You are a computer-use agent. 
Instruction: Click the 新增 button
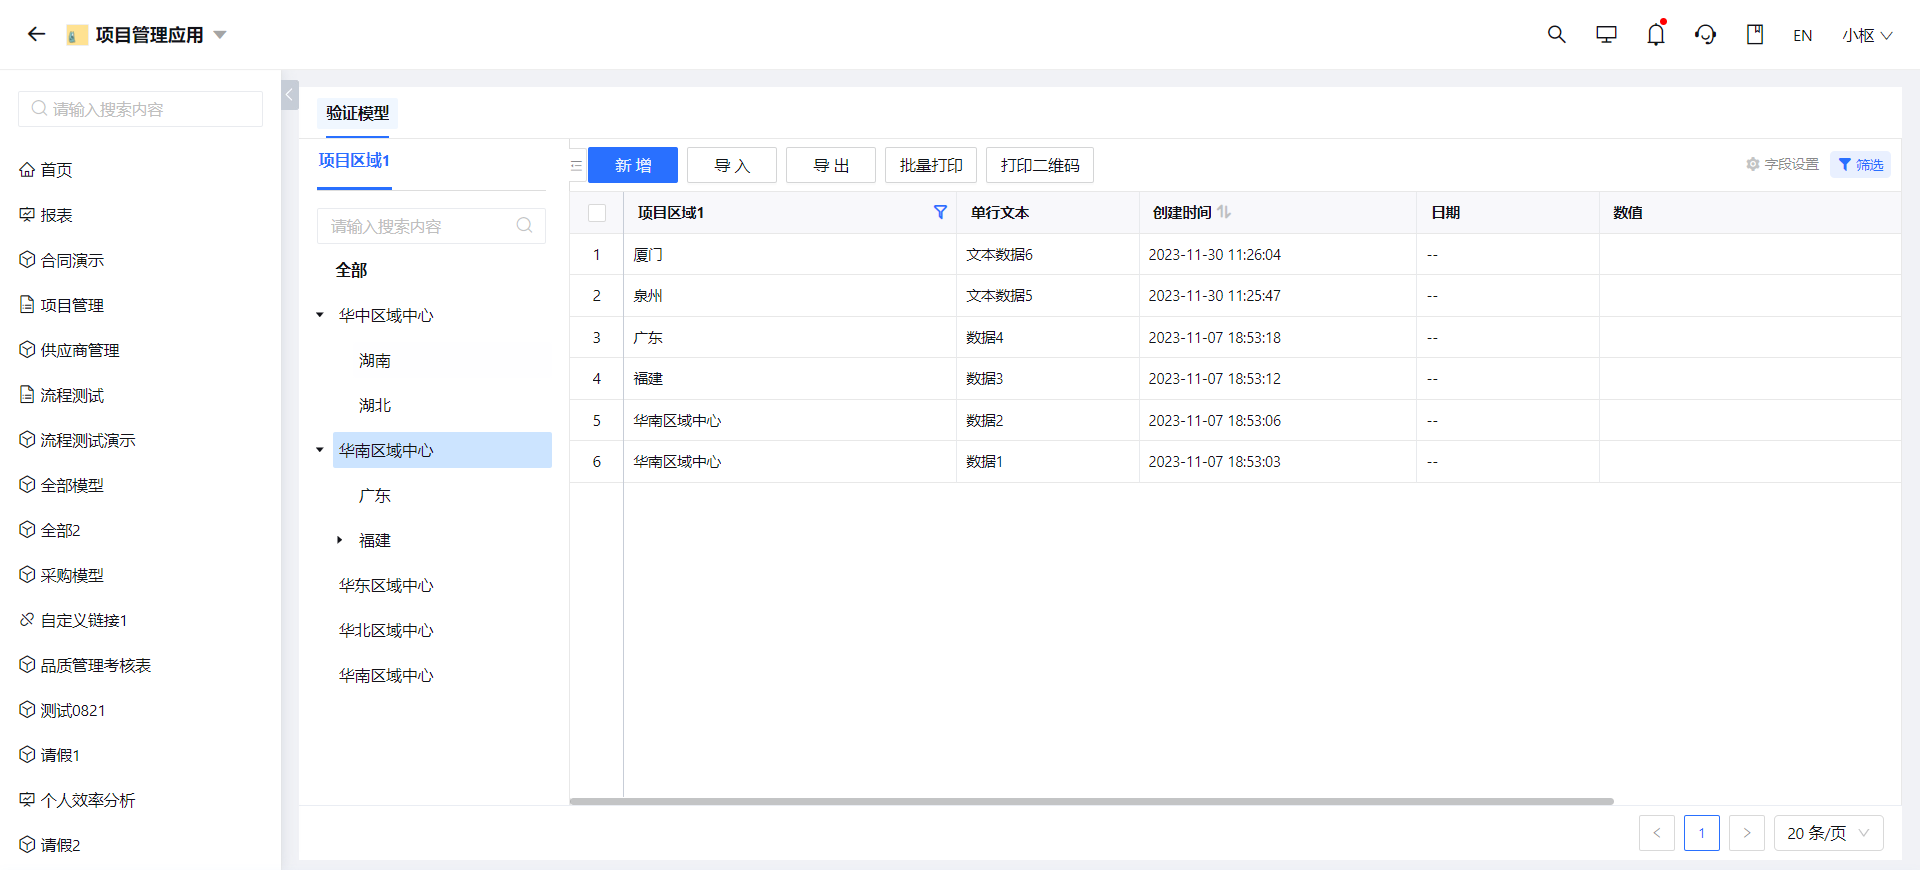[x=633, y=165]
